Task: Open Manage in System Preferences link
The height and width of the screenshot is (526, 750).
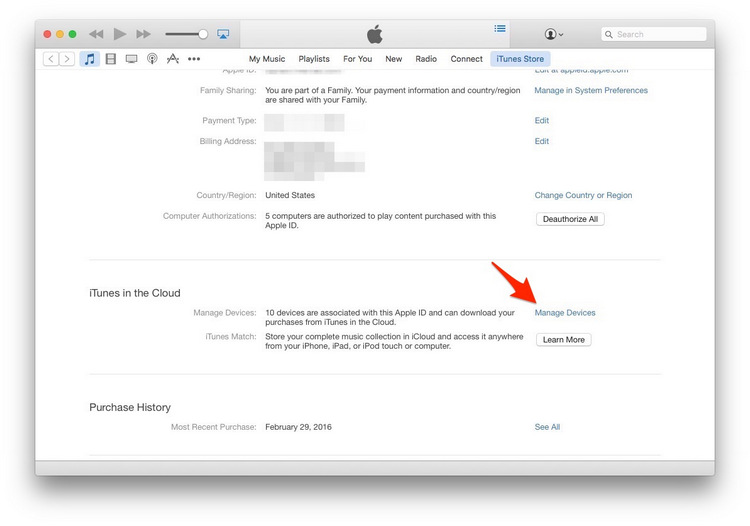Action: tap(591, 90)
